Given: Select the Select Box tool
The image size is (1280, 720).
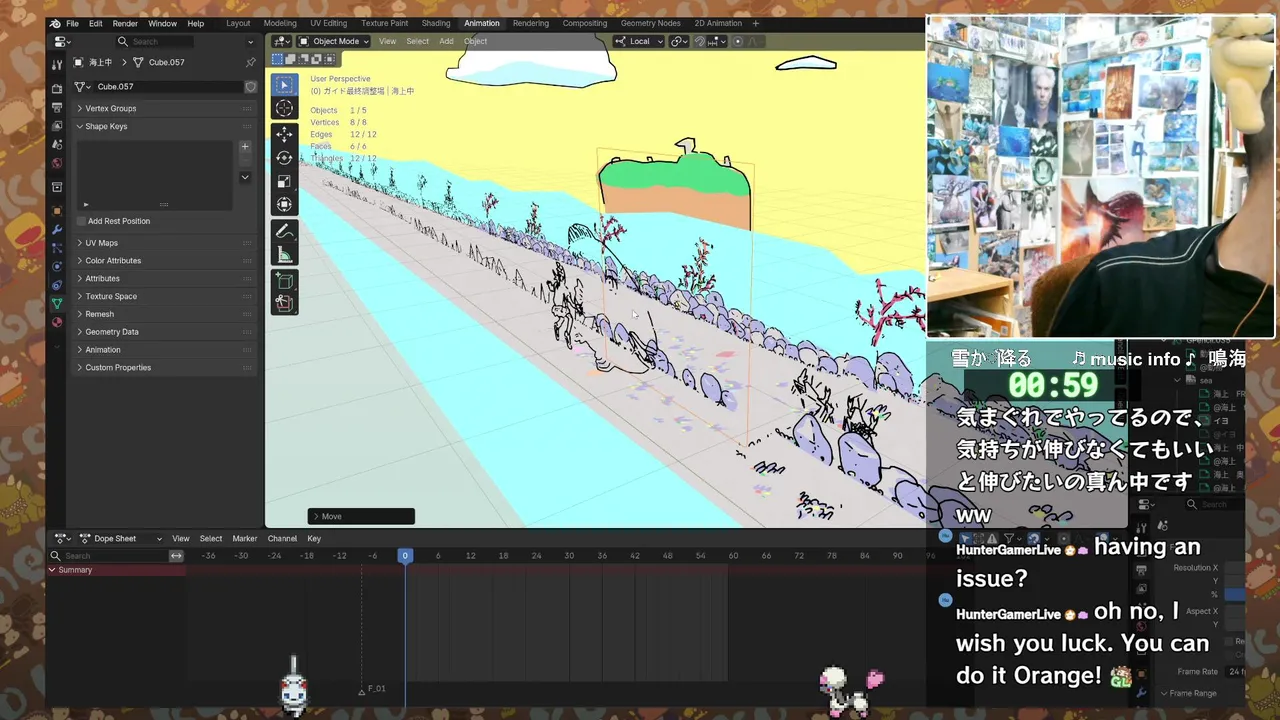Looking at the screenshot, I should click(x=284, y=85).
